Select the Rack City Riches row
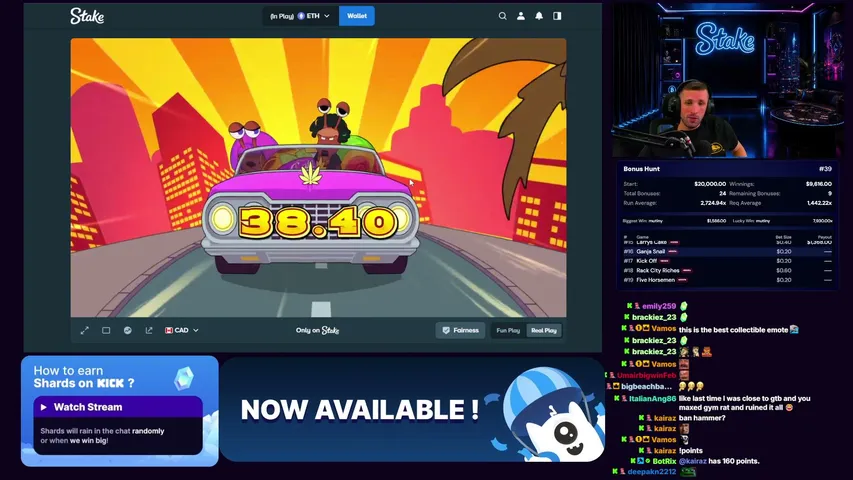Viewport: 853px width, 480px height. (x=727, y=270)
